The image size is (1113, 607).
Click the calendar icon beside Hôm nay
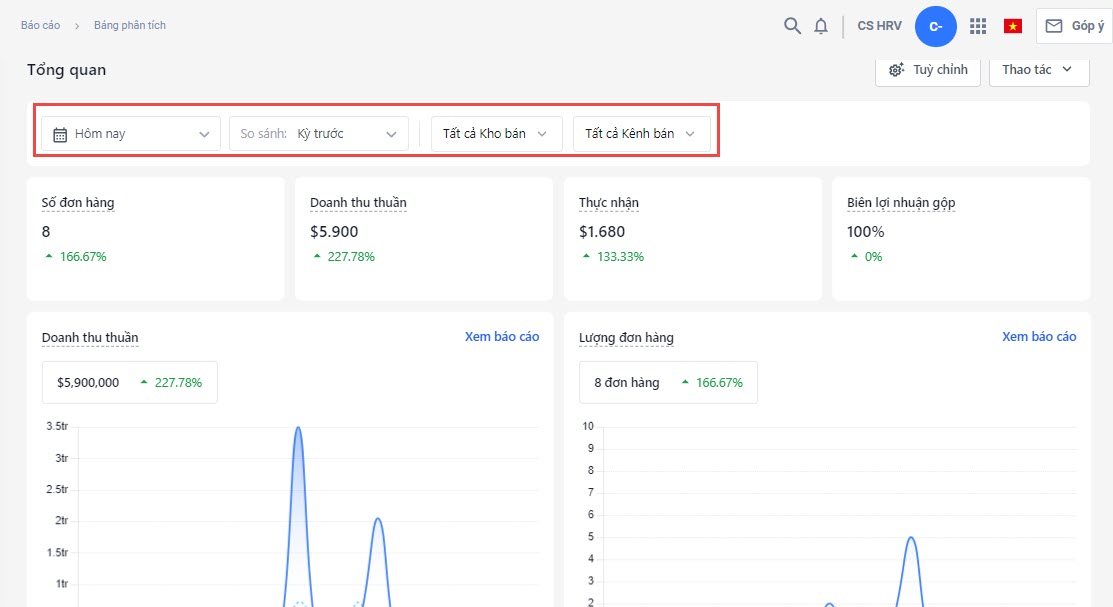(x=60, y=134)
